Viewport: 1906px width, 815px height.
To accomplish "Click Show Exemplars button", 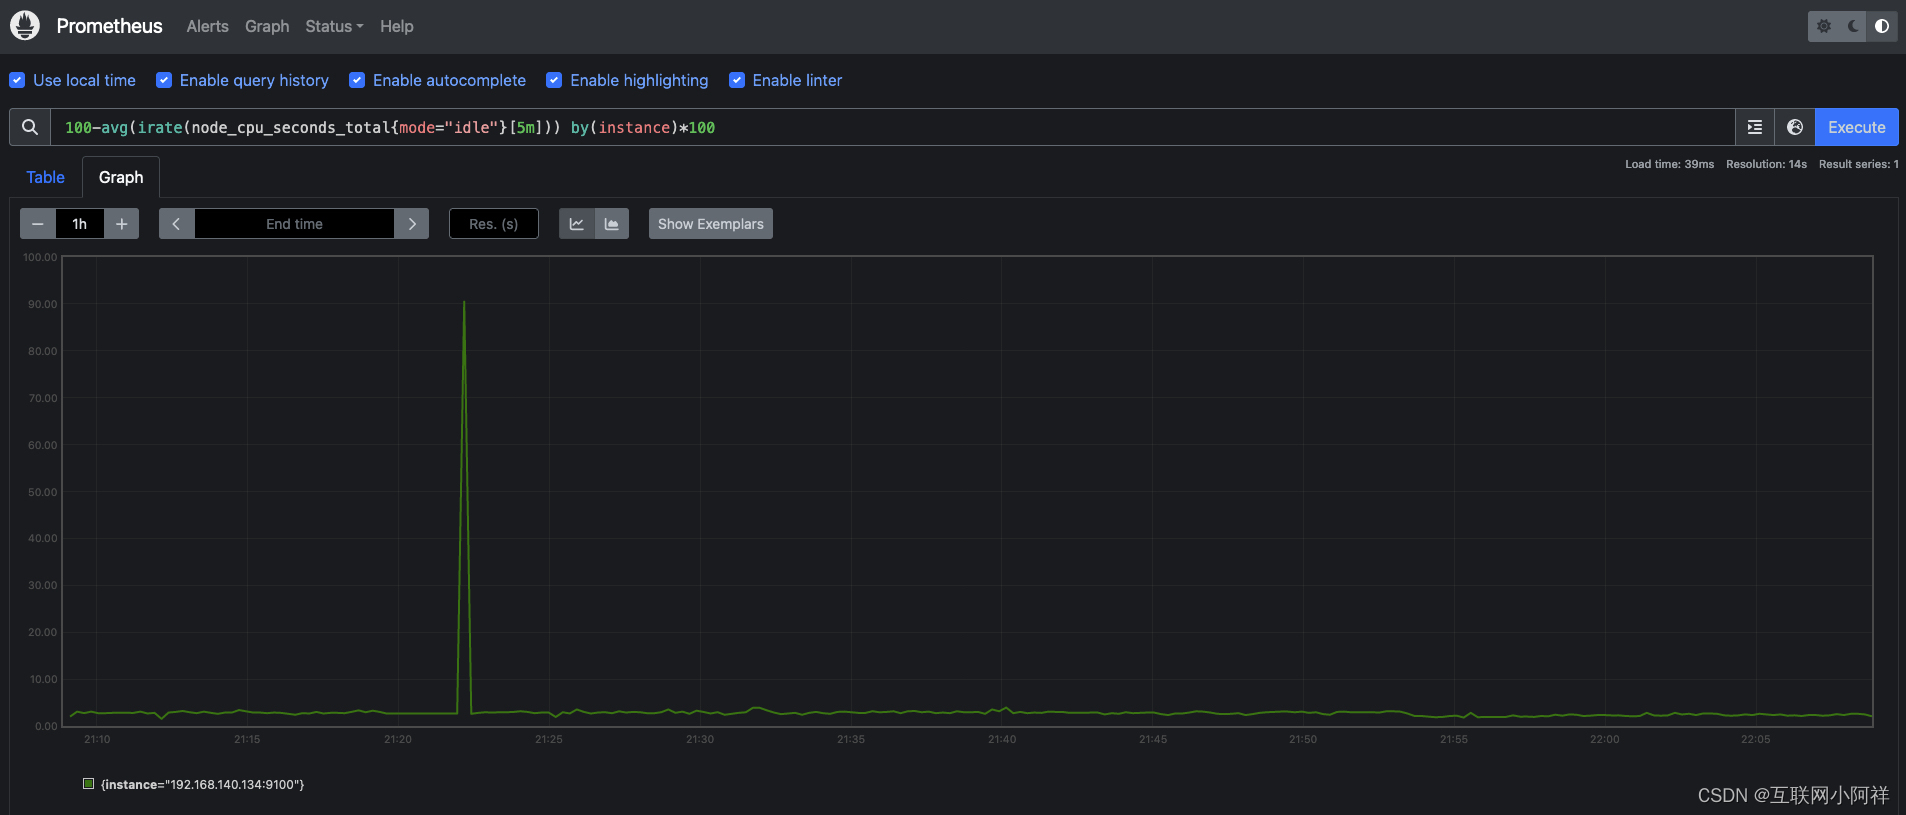I will [711, 224].
